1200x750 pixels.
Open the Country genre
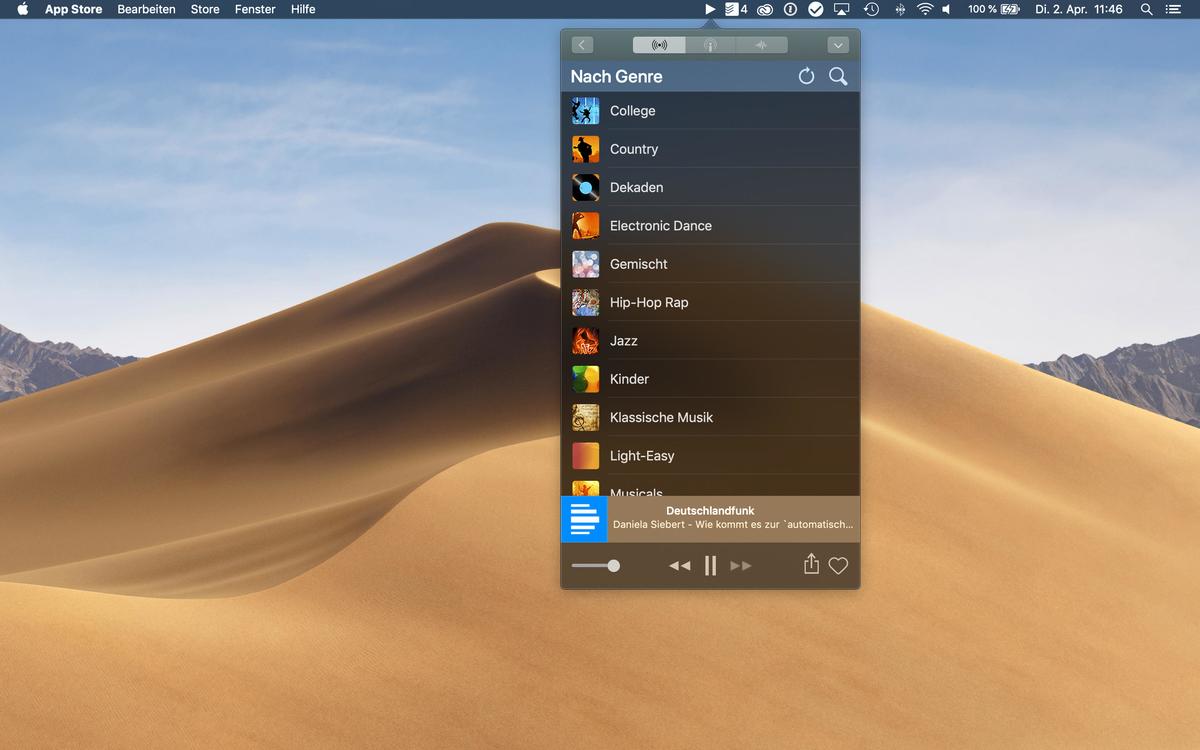710,149
